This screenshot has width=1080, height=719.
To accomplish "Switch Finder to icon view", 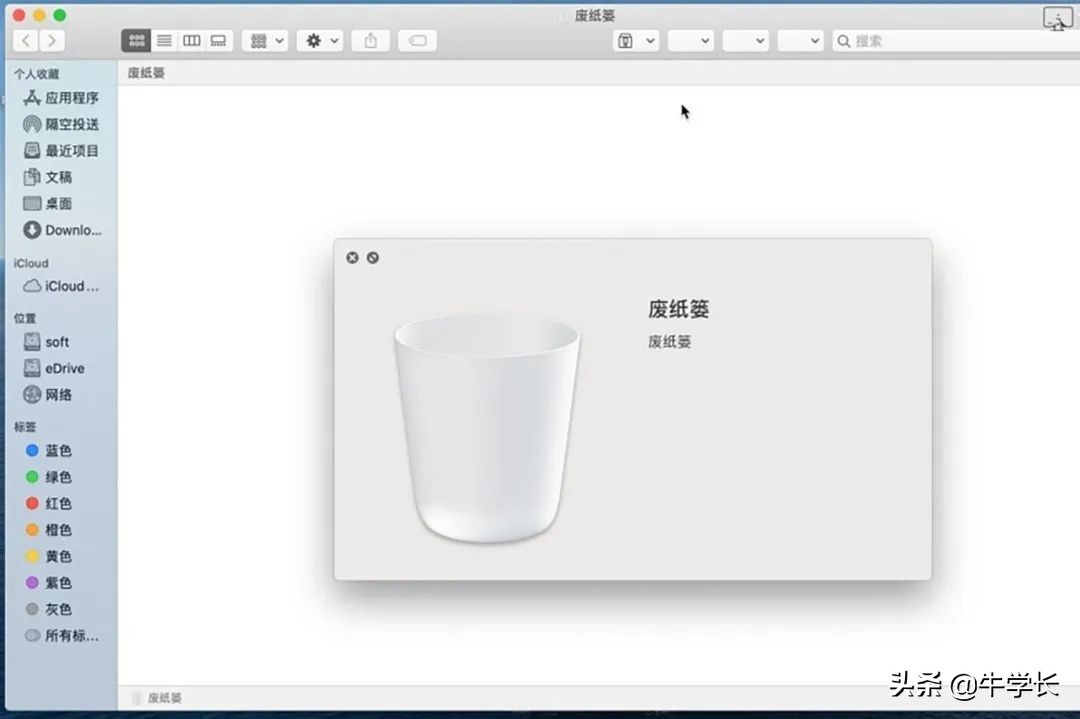I will tap(136, 40).
